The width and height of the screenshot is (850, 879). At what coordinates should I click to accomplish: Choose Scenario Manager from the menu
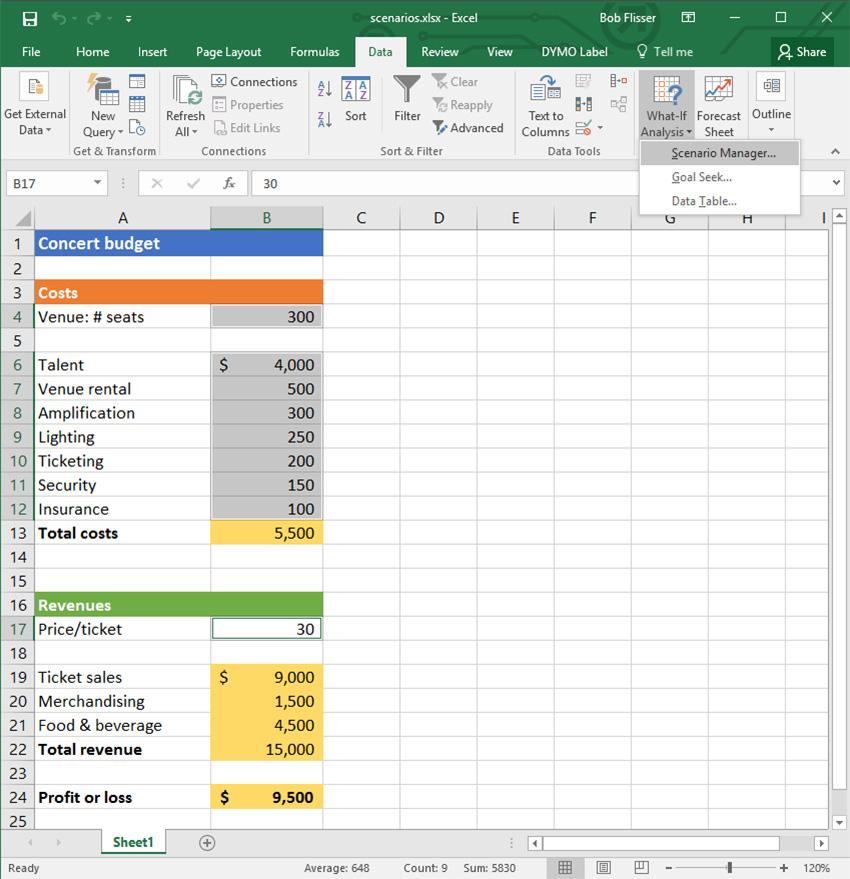coord(720,153)
